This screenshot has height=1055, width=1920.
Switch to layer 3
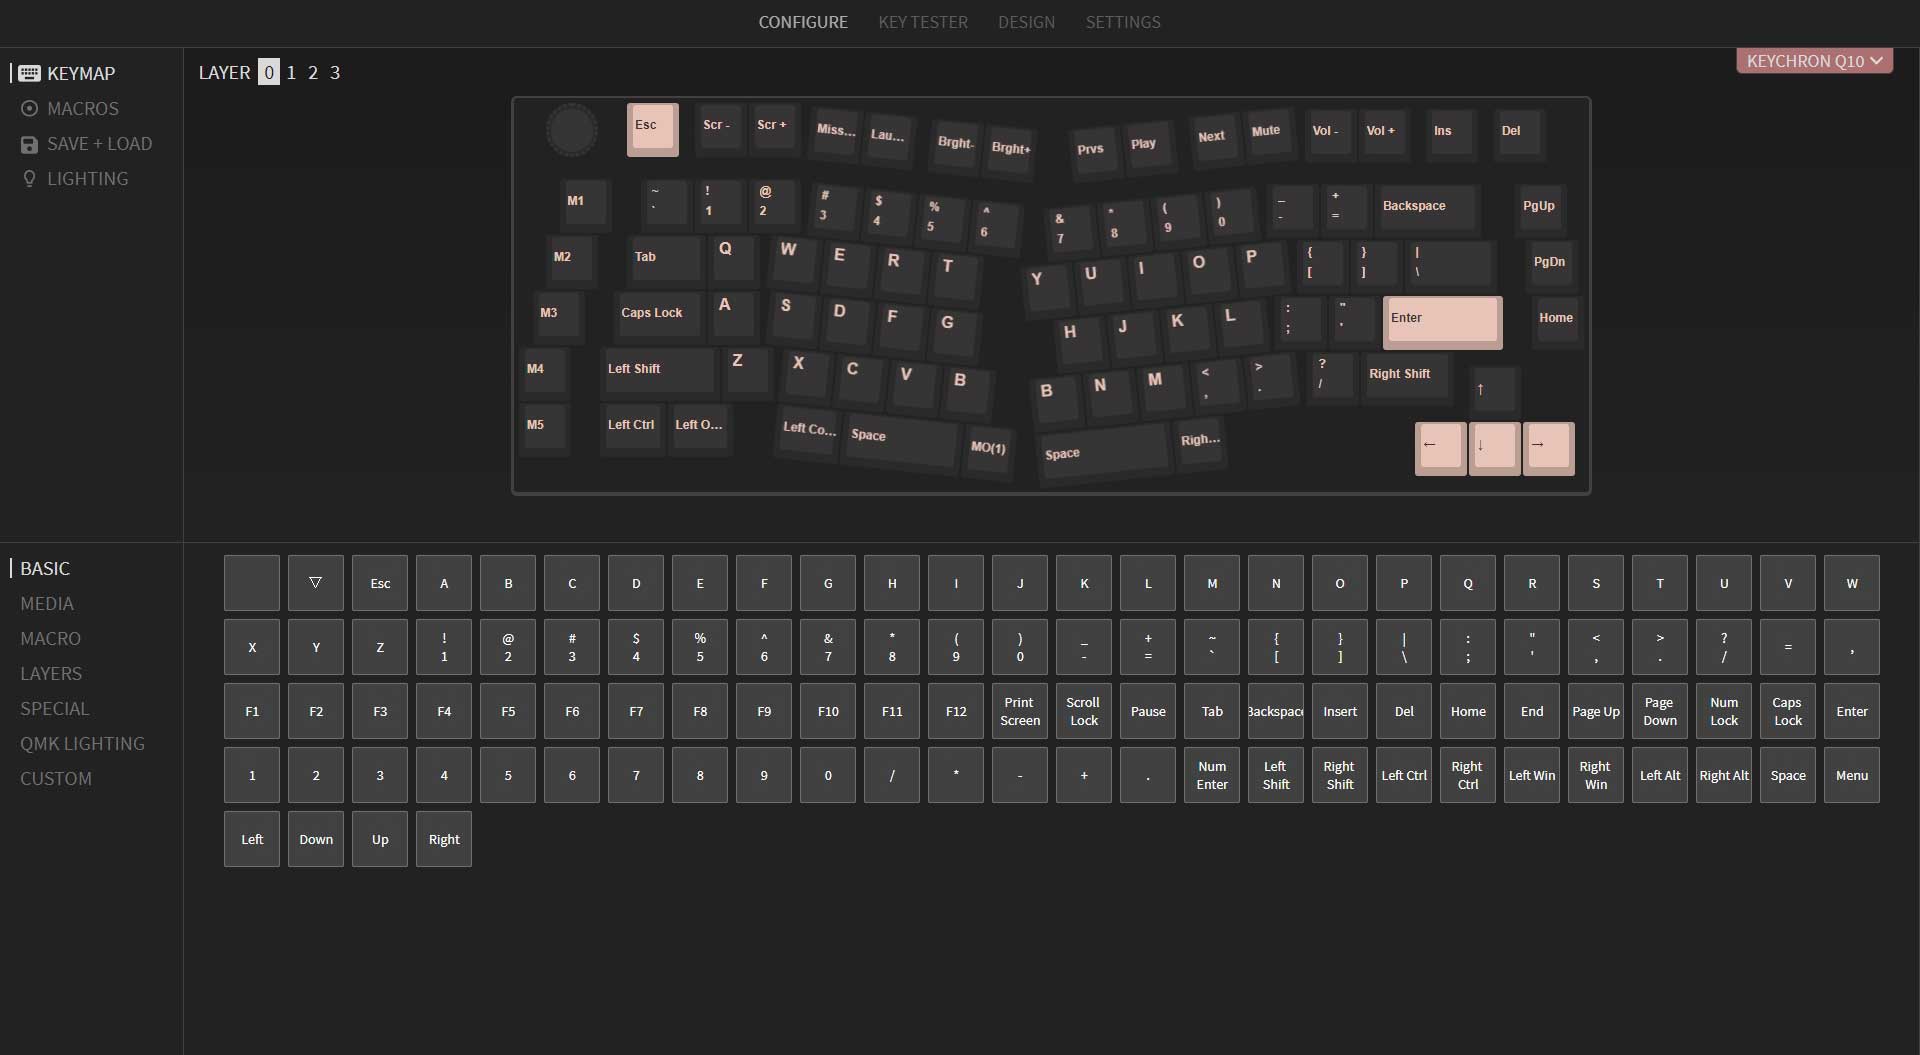[335, 73]
